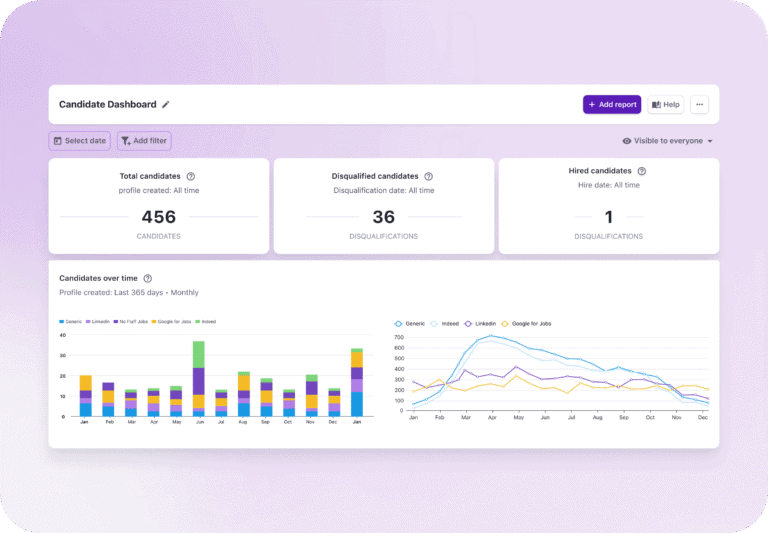Click the pencil icon beside Candidate Dashboard
This screenshot has width=768, height=533.
(166, 104)
